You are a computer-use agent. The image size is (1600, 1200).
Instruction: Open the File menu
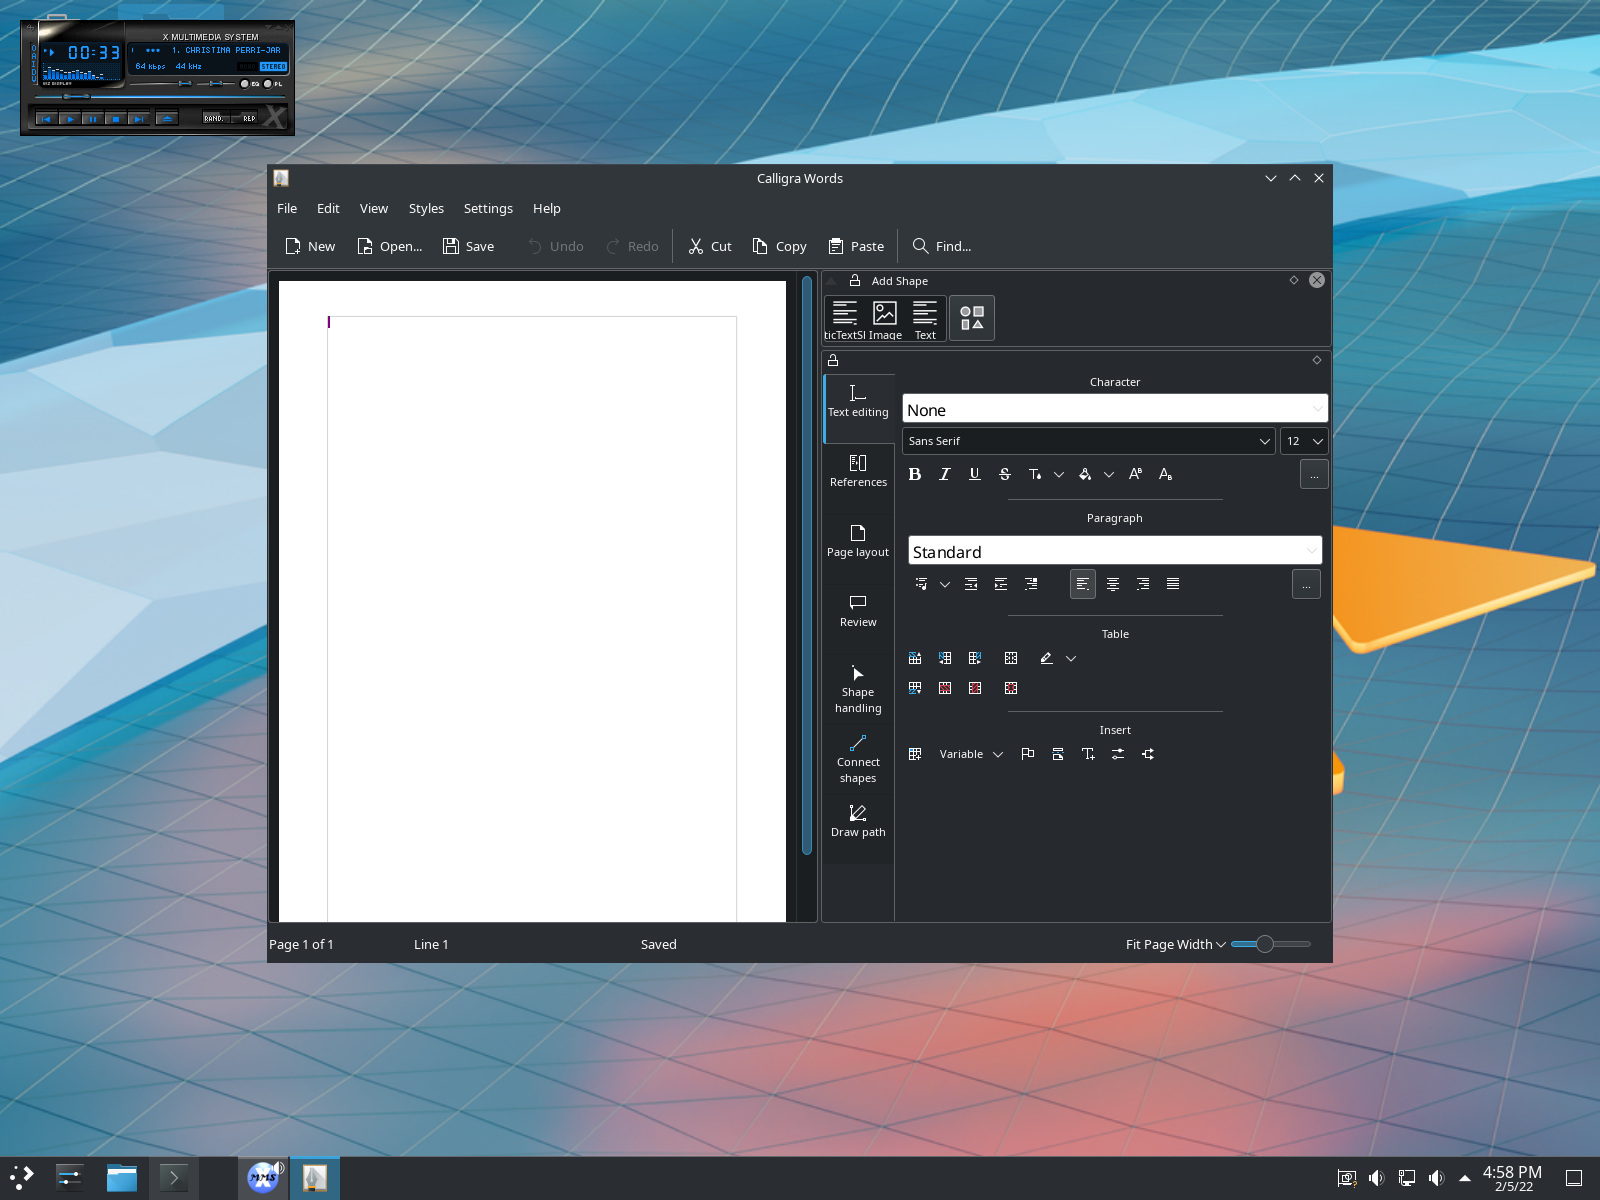[x=287, y=208]
